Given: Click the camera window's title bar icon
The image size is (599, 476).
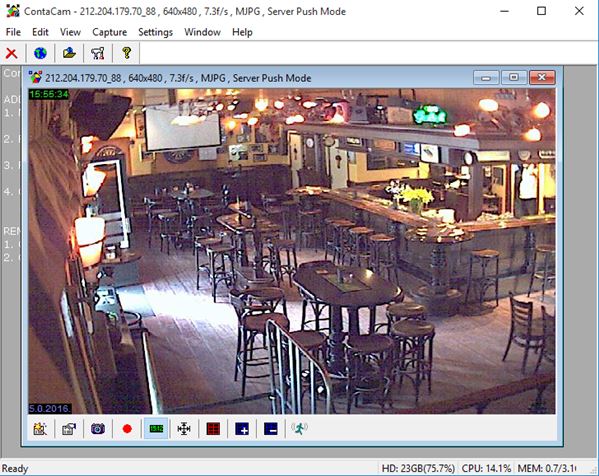Looking at the screenshot, I should pyautogui.click(x=35, y=78).
